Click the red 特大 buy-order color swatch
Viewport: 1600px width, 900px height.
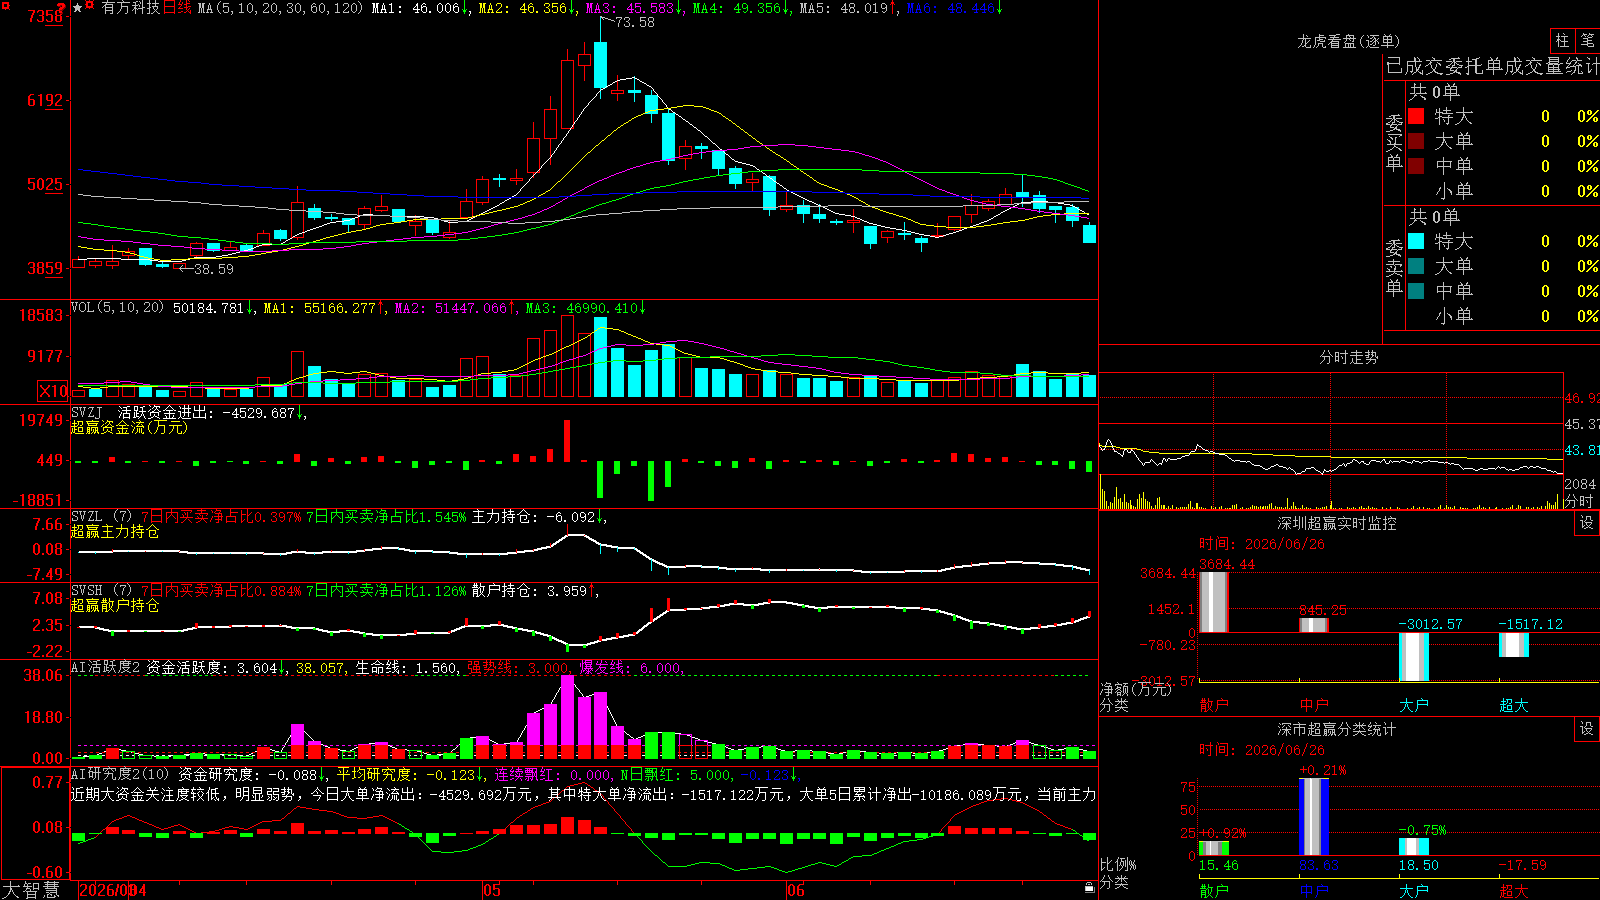pyautogui.click(x=1416, y=116)
